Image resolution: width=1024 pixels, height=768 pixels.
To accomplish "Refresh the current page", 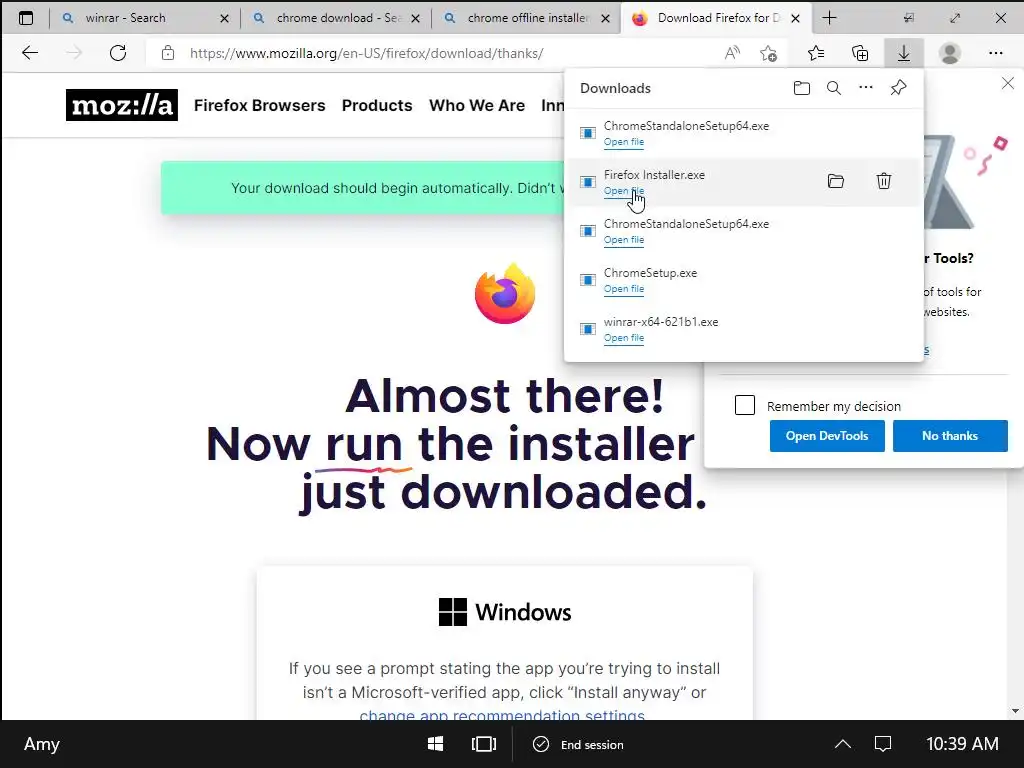I will point(118,53).
